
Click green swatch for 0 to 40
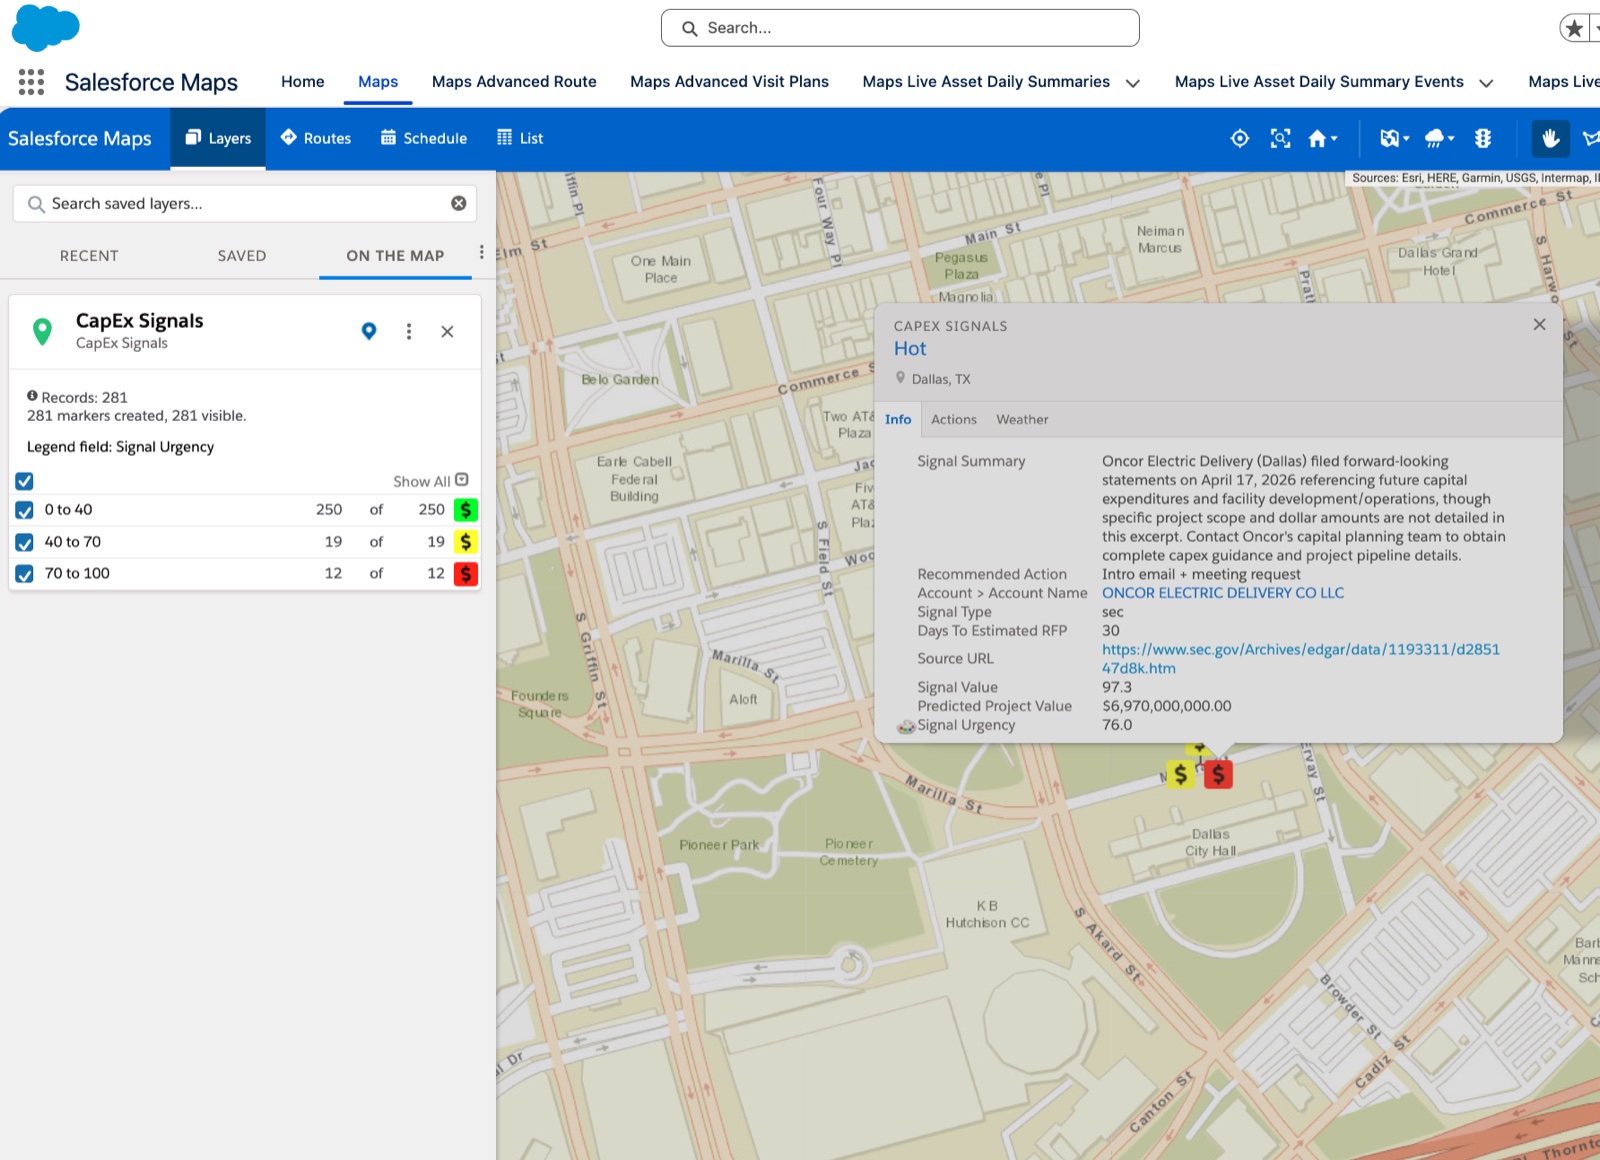click(466, 510)
